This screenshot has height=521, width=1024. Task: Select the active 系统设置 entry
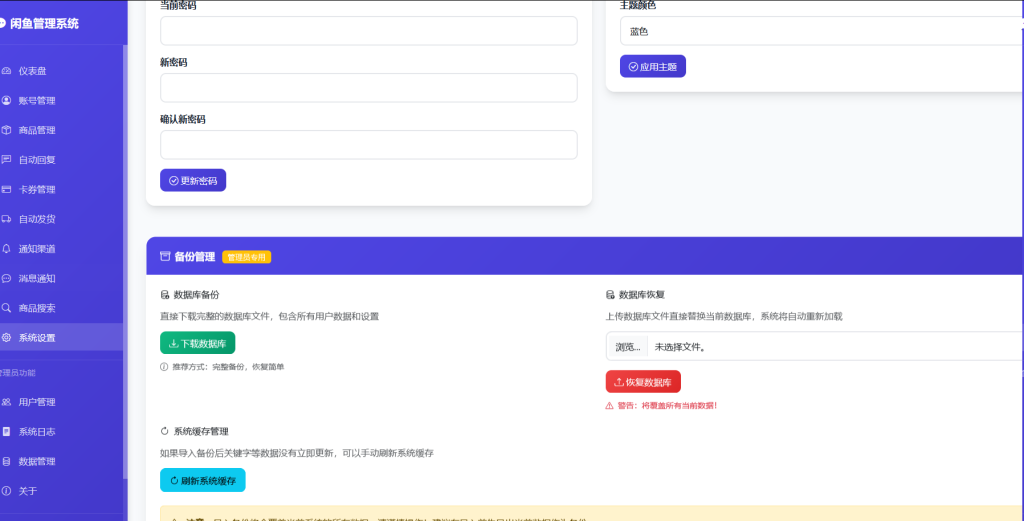point(61,338)
